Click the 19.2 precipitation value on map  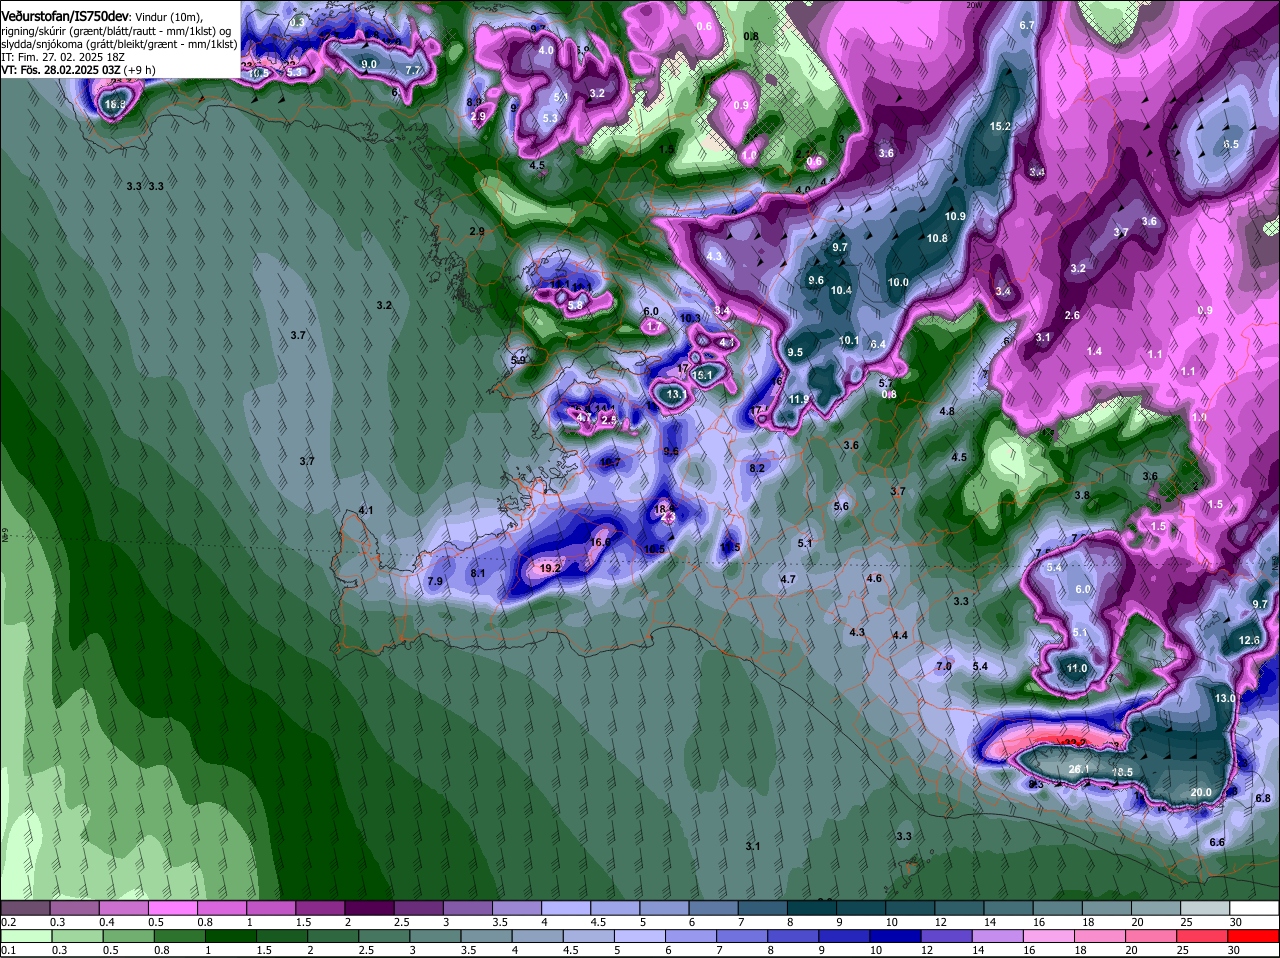549,568
